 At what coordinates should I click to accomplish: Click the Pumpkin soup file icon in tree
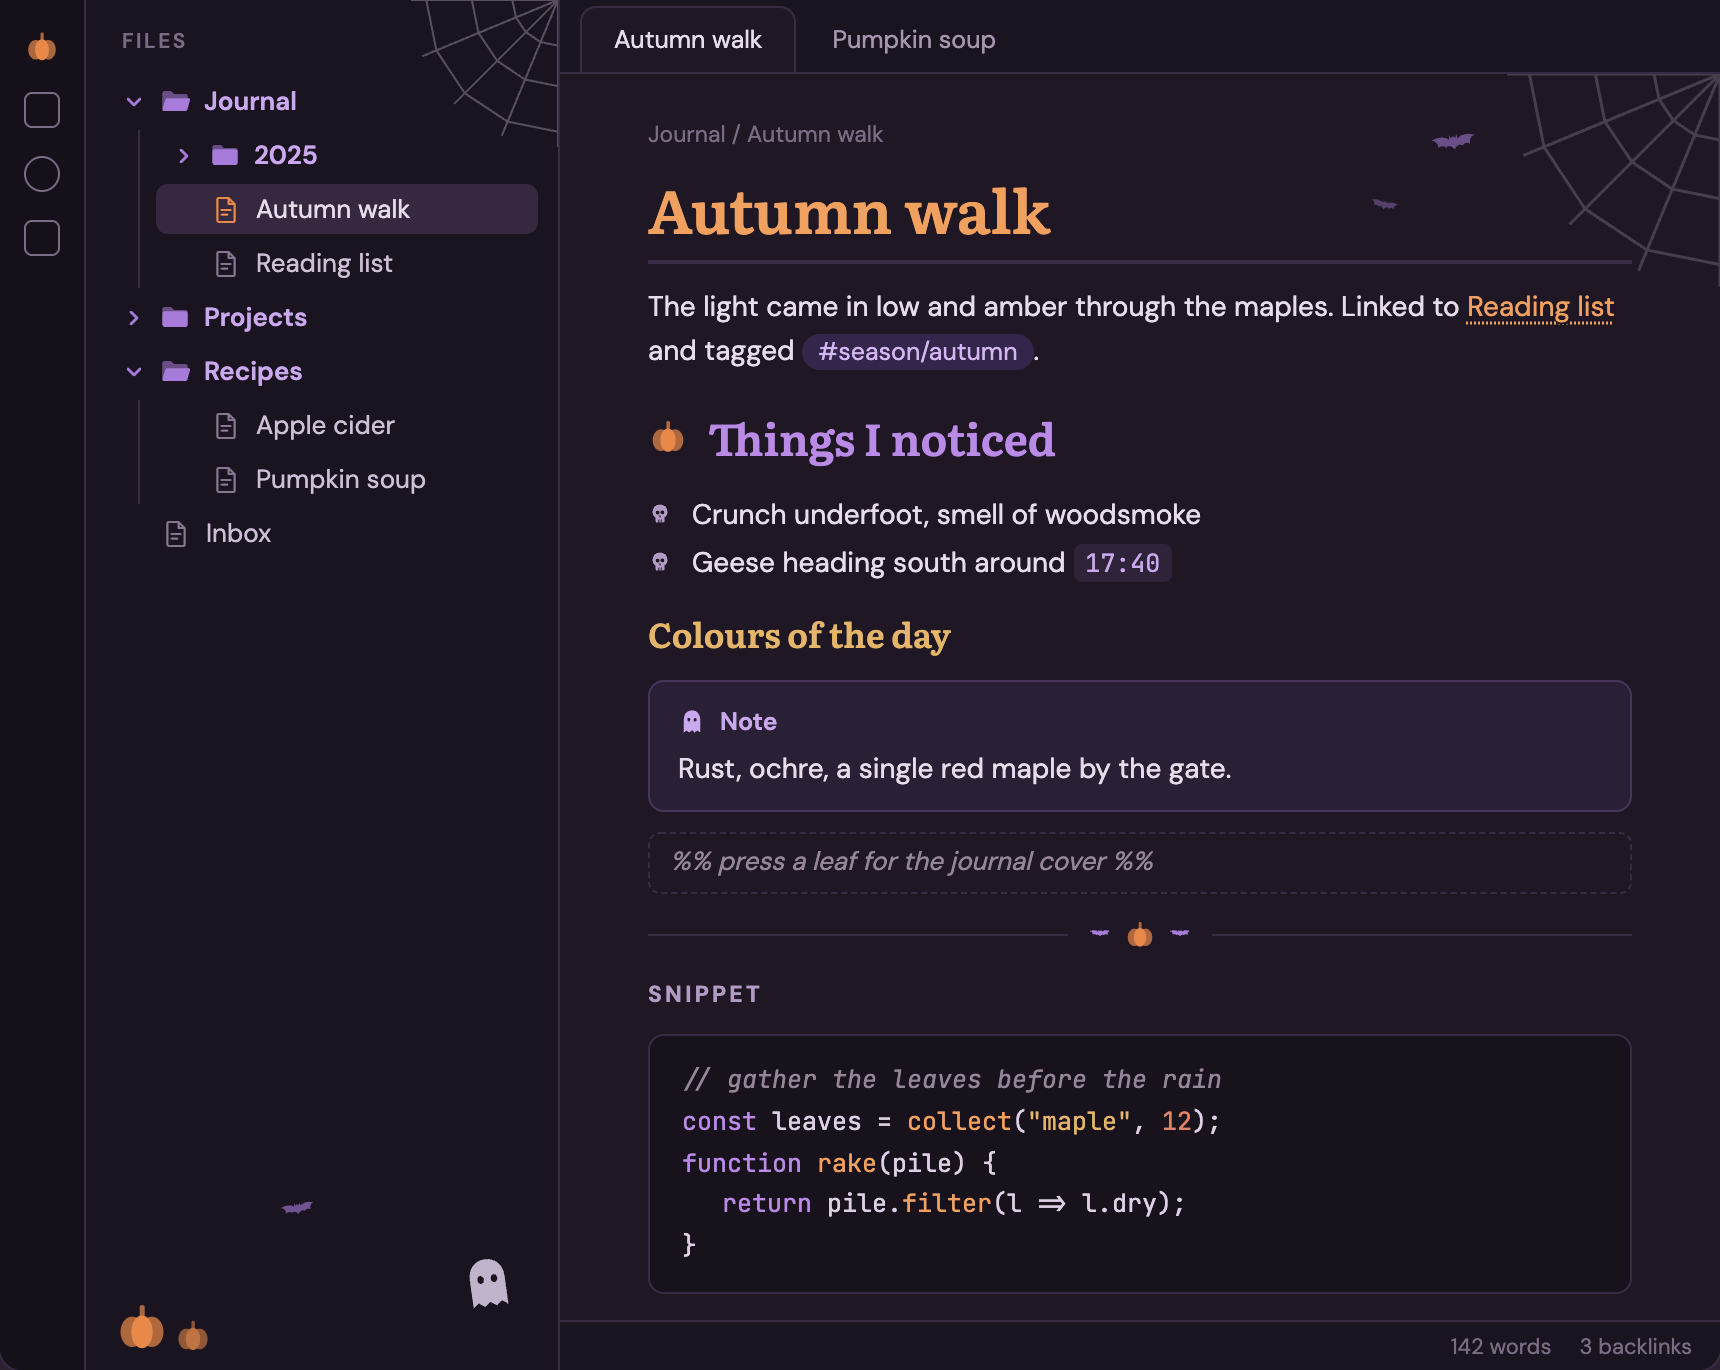[226, 479]
